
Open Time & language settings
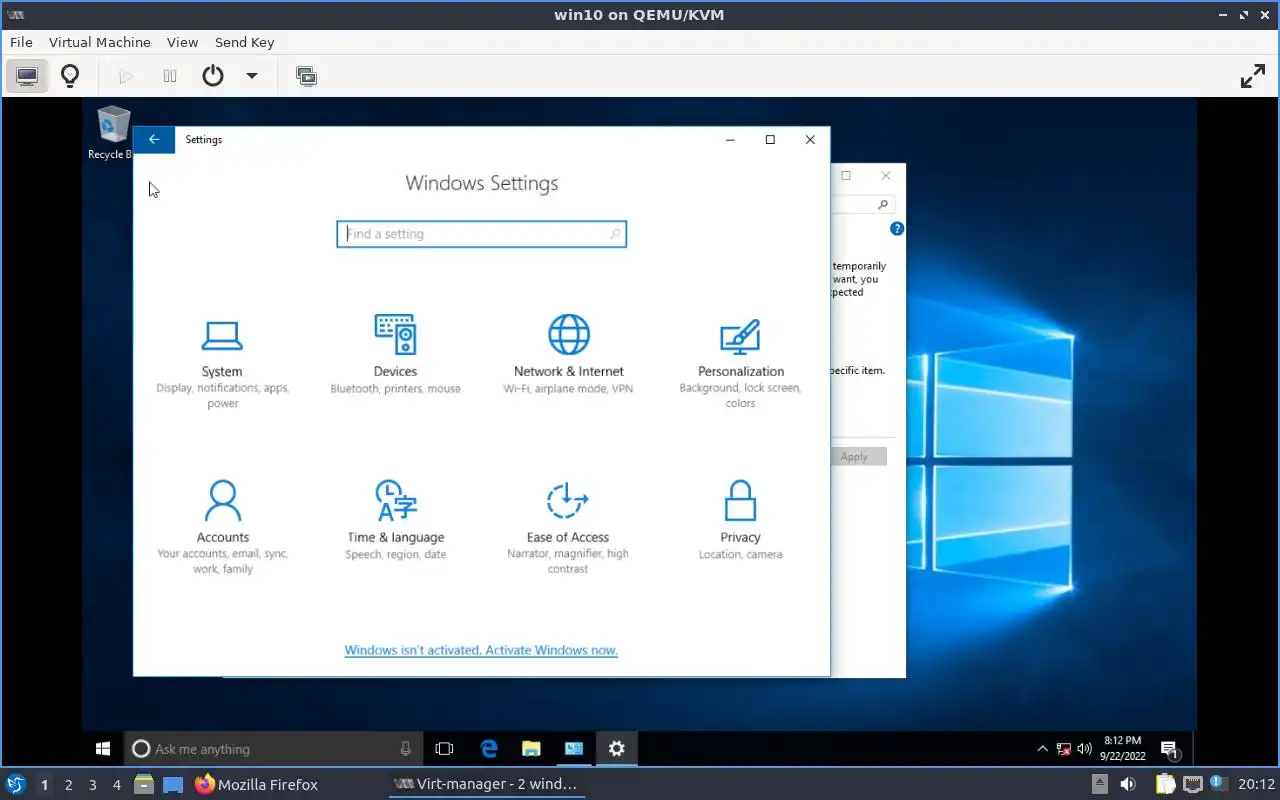click(x=395, y=521)
